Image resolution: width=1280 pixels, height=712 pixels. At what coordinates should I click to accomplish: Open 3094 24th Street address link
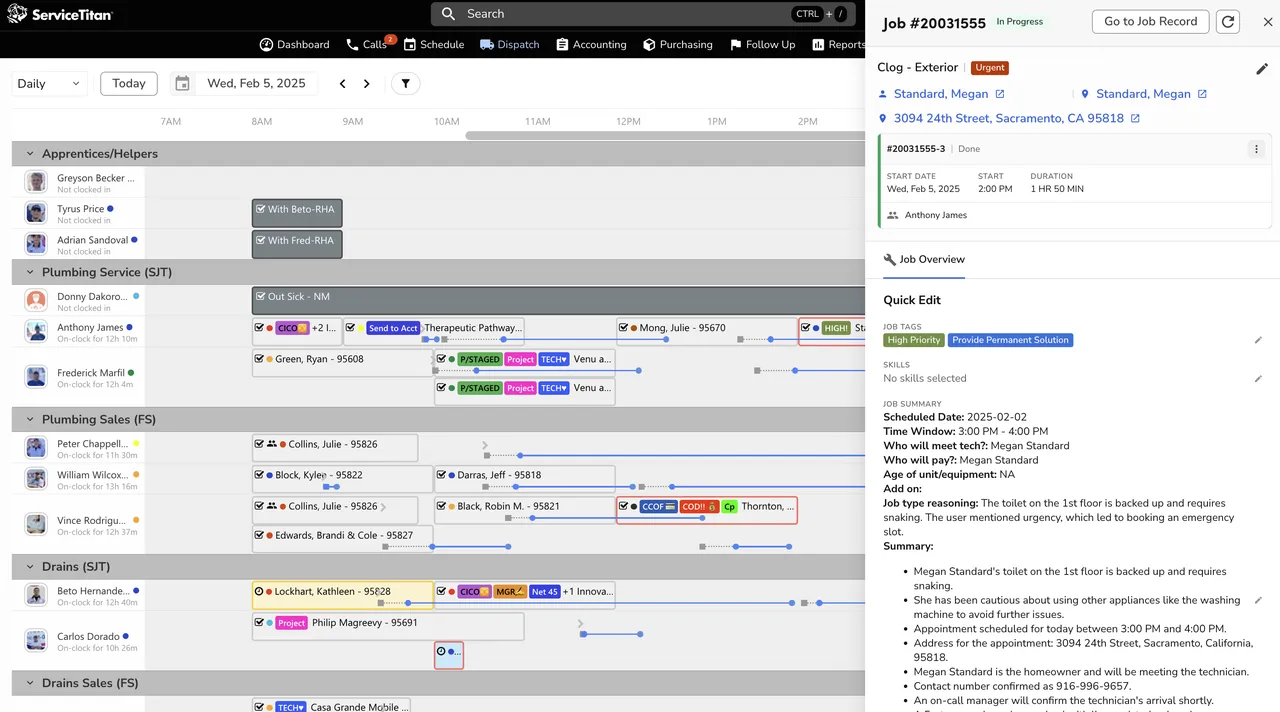[1008, 118]
